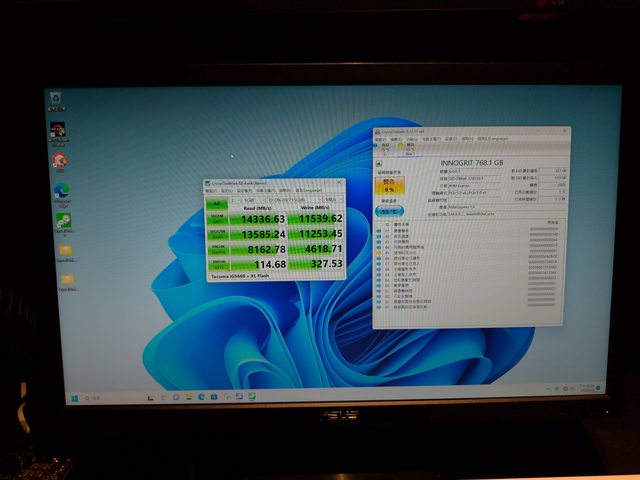Screen dimensions: 640x480
Task: Run the RND4K Q1T1 test
Action: [x=217, y=264]
